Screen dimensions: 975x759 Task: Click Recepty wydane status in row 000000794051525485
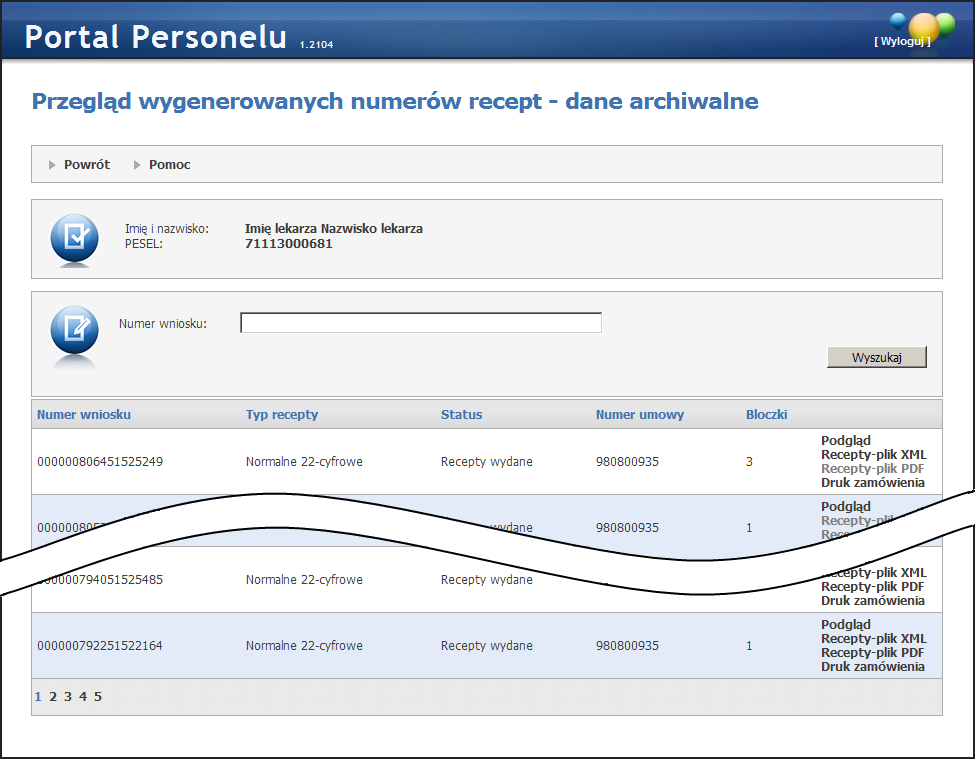(487, 580)
